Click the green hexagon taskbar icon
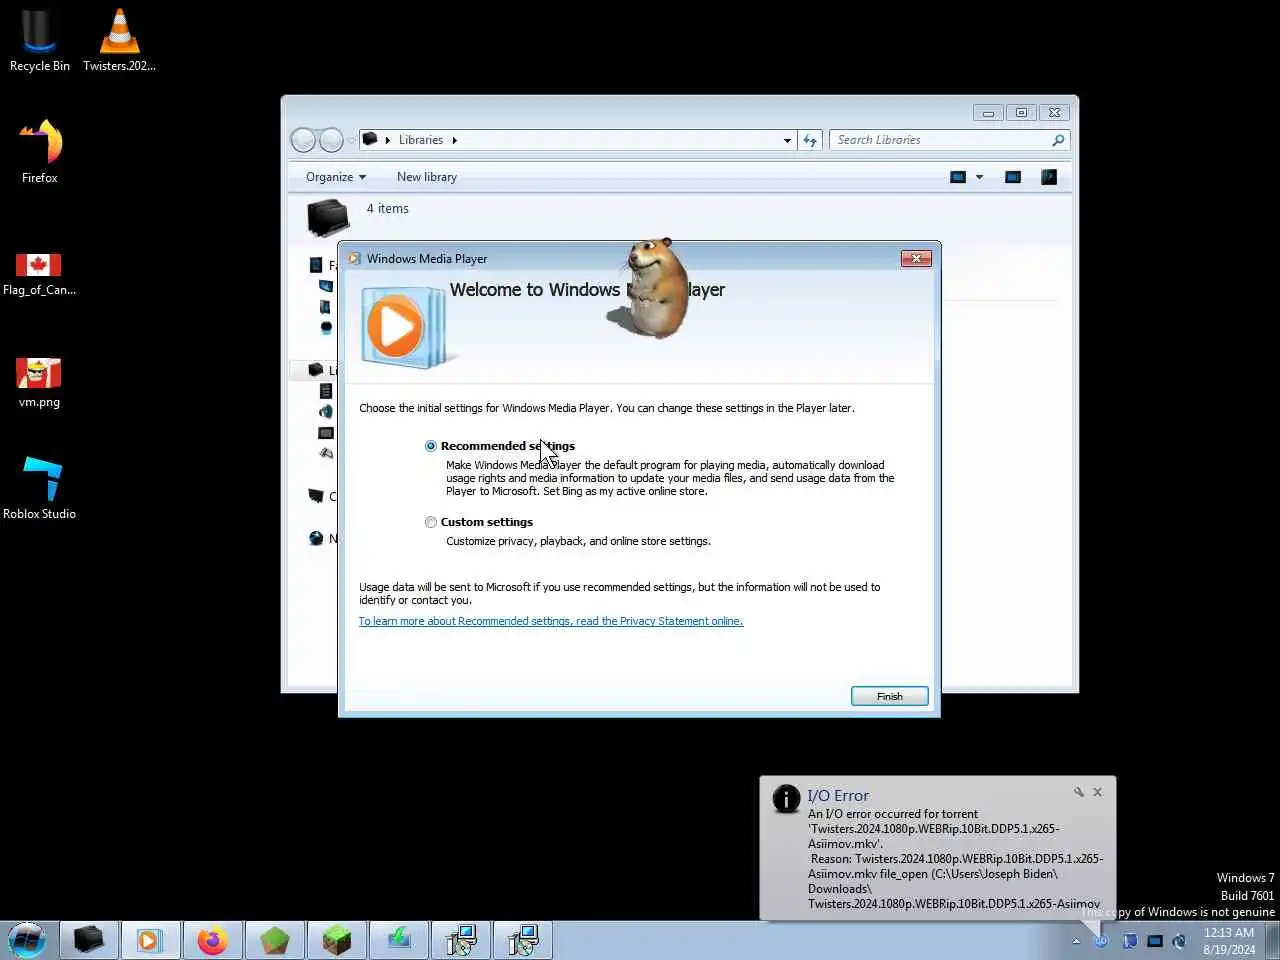This screenshot has height=960, width=1280. (275, 940)
